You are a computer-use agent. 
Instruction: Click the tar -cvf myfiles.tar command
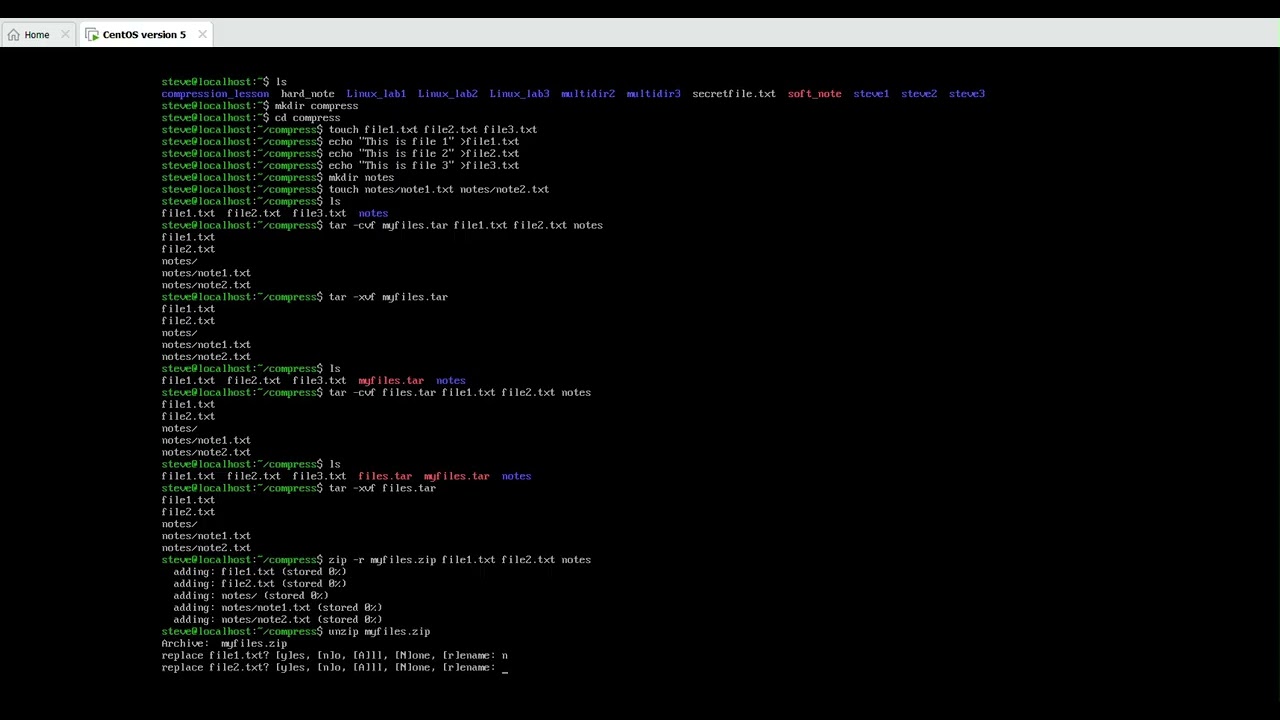coord(466,226)
